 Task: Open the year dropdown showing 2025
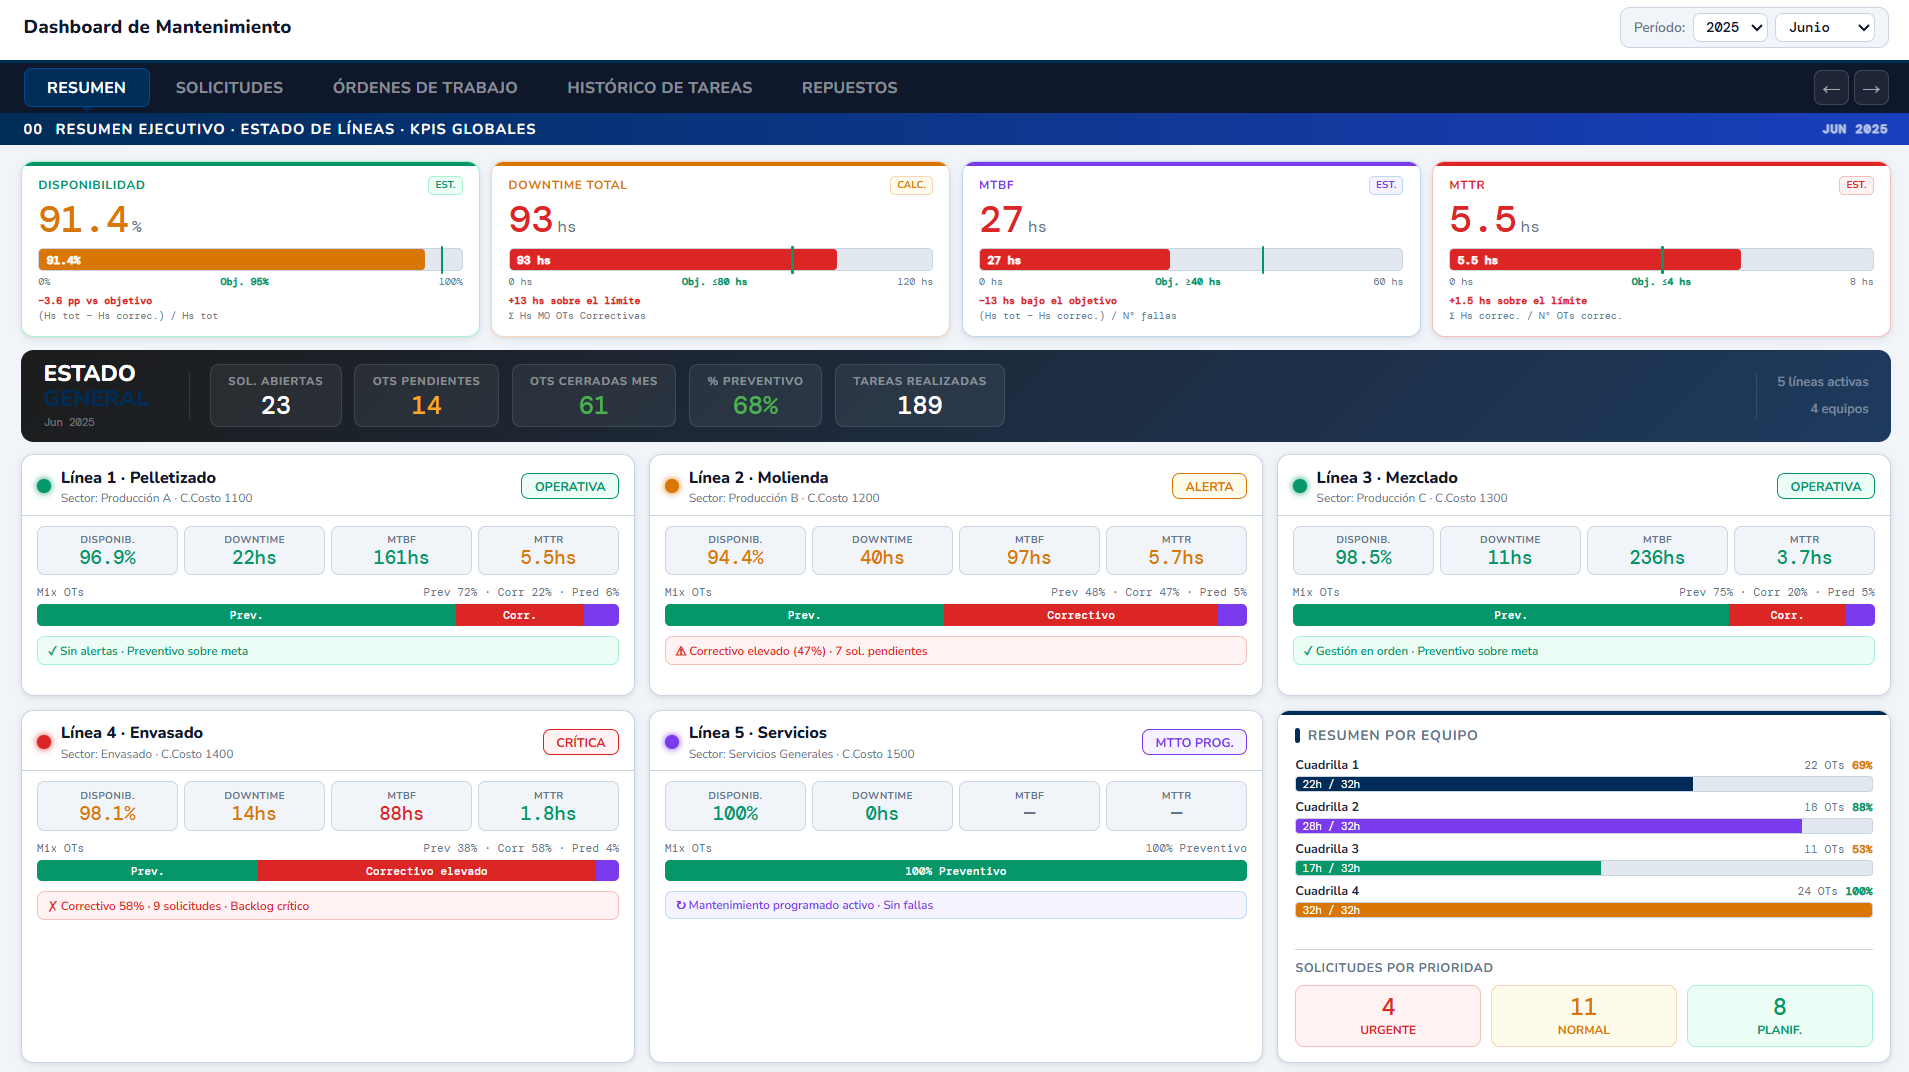point(1731,27)
